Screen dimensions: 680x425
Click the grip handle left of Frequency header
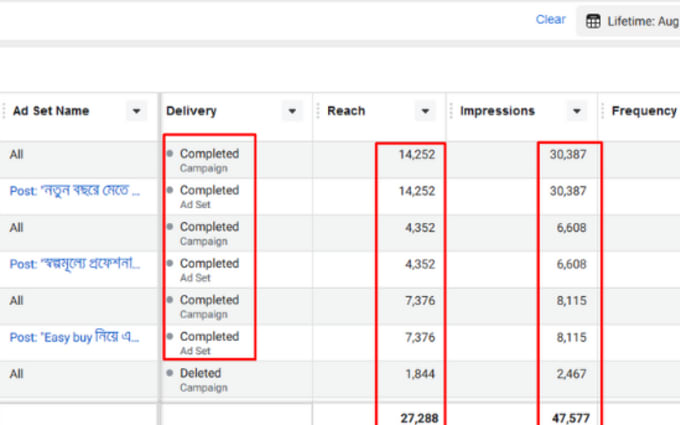(602, 111)
